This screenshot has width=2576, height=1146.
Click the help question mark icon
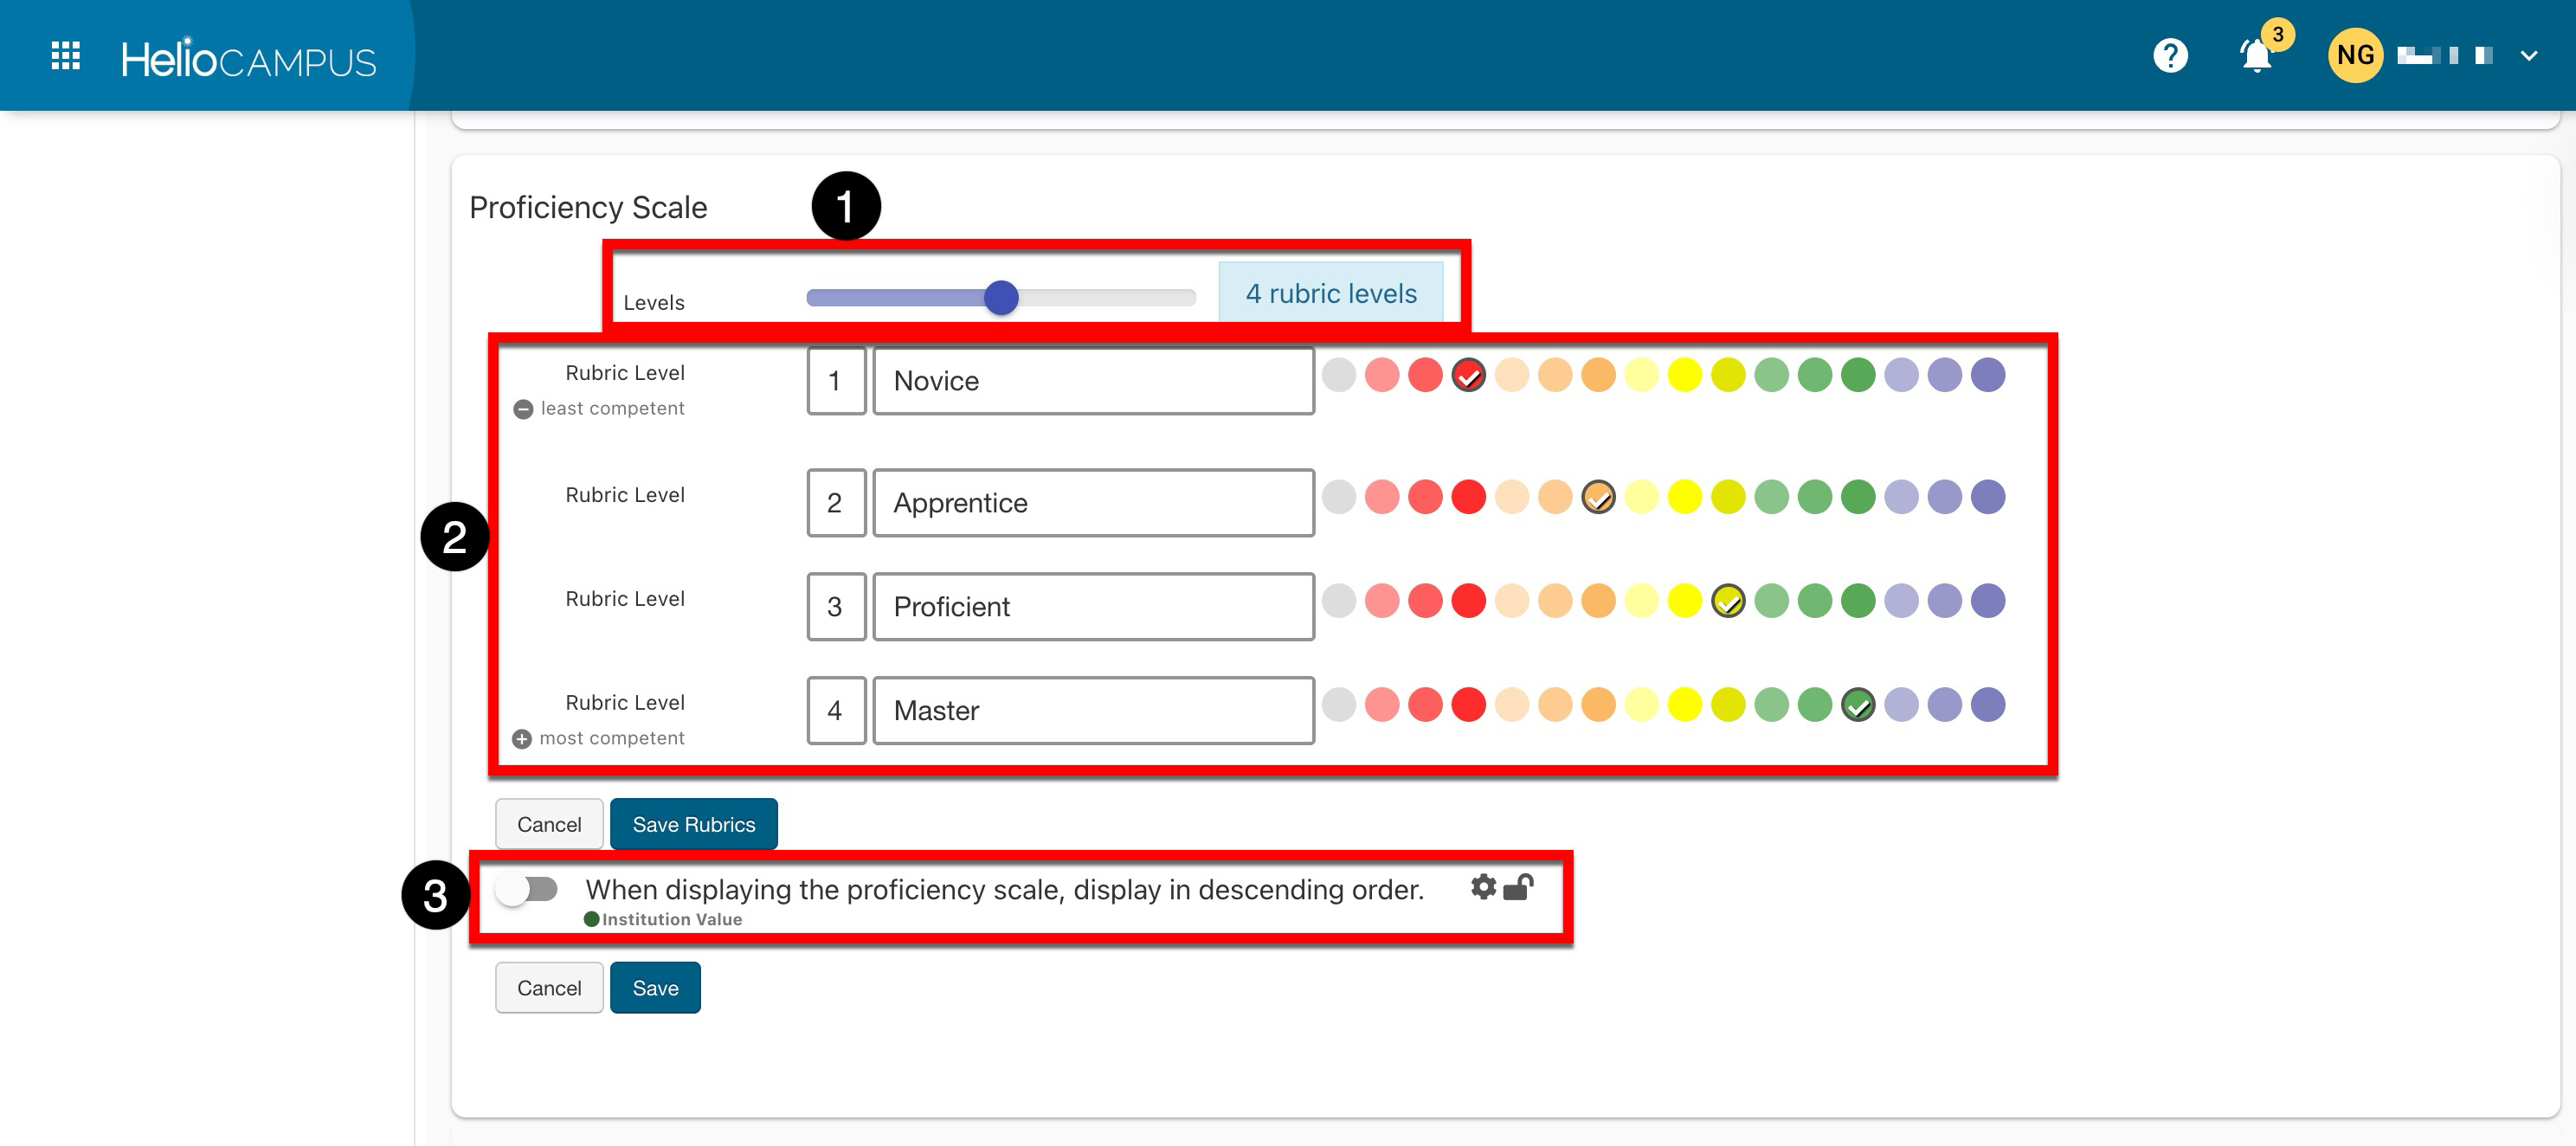point(2170,56)
